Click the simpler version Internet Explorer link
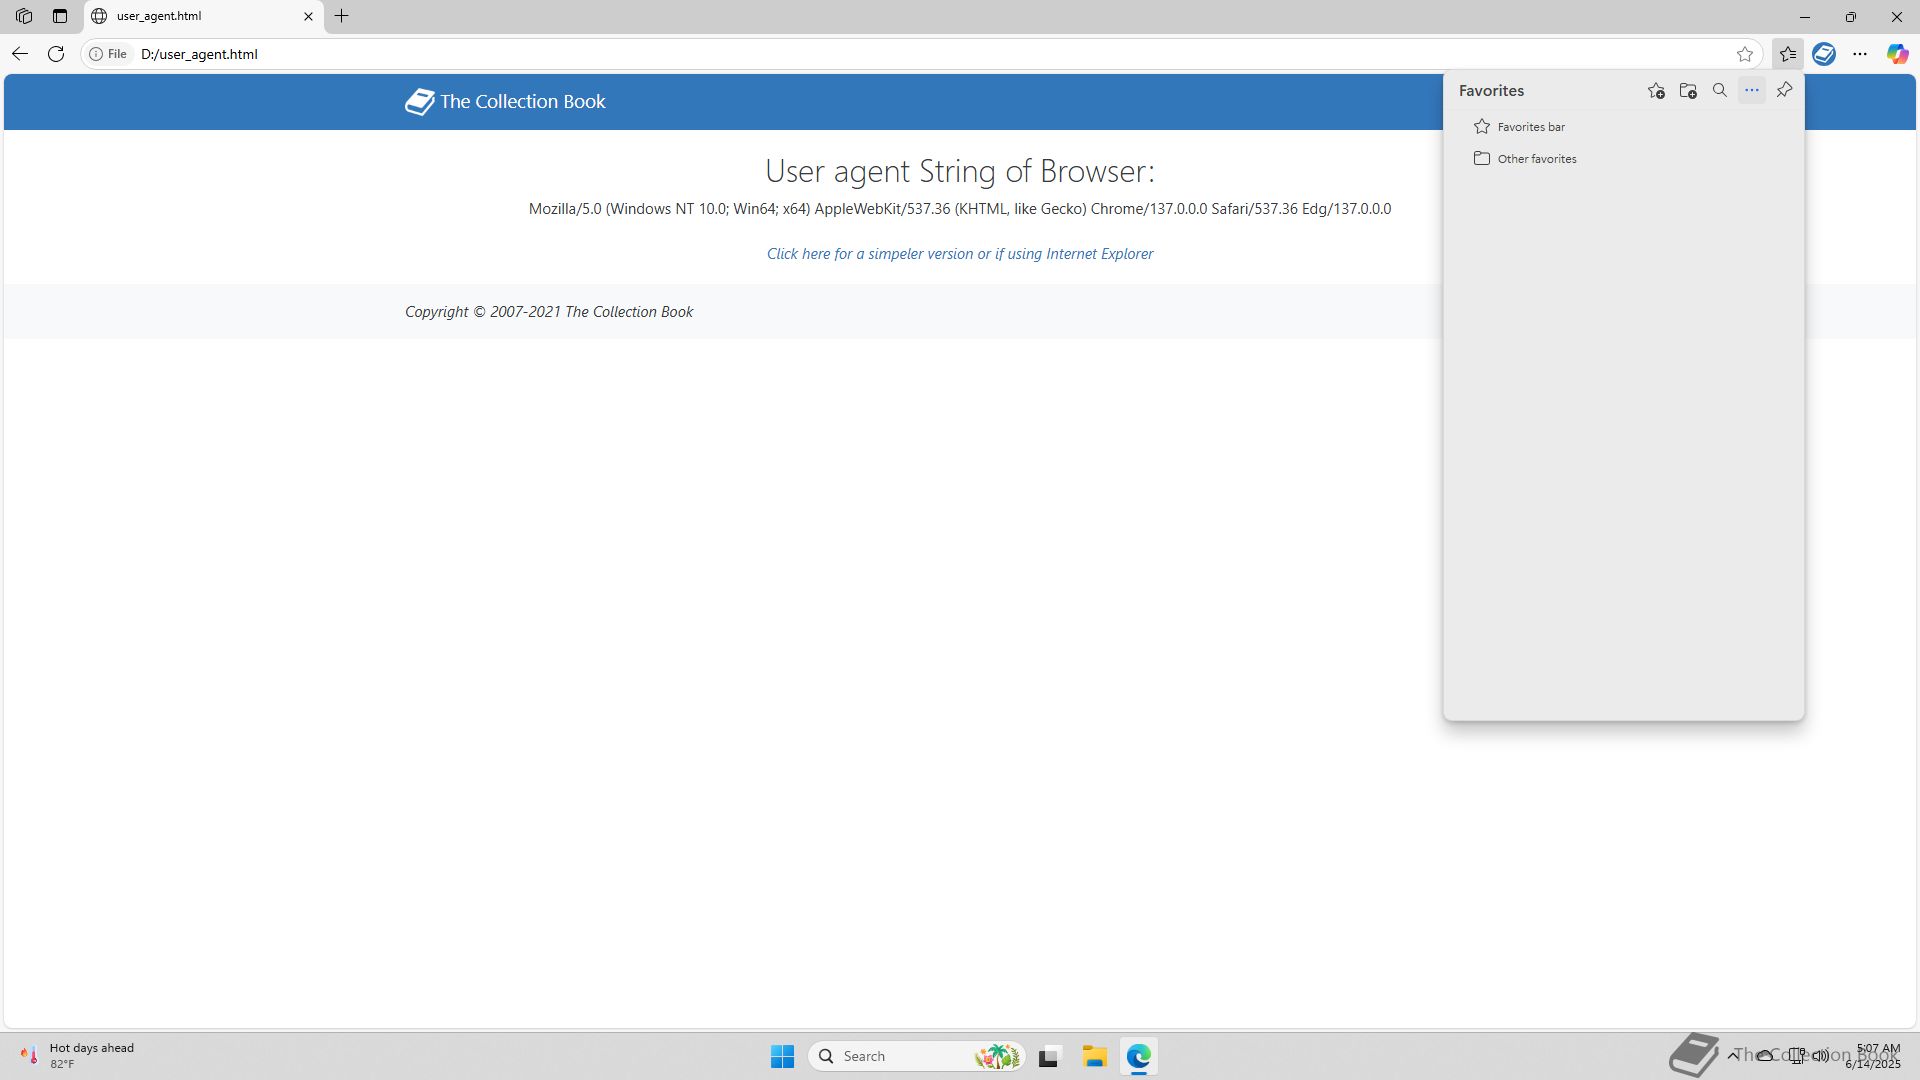Image resolution: width=1920 pixels, height=1080 pixels. click(959, 254)
